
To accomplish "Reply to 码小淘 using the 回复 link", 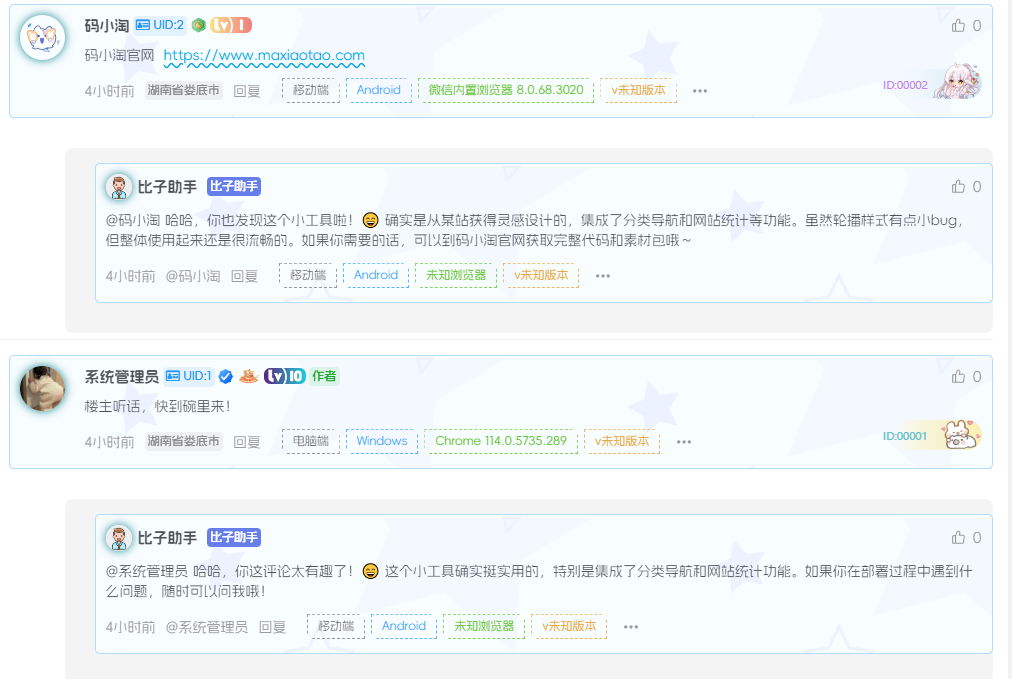I will tap(247, 90).
